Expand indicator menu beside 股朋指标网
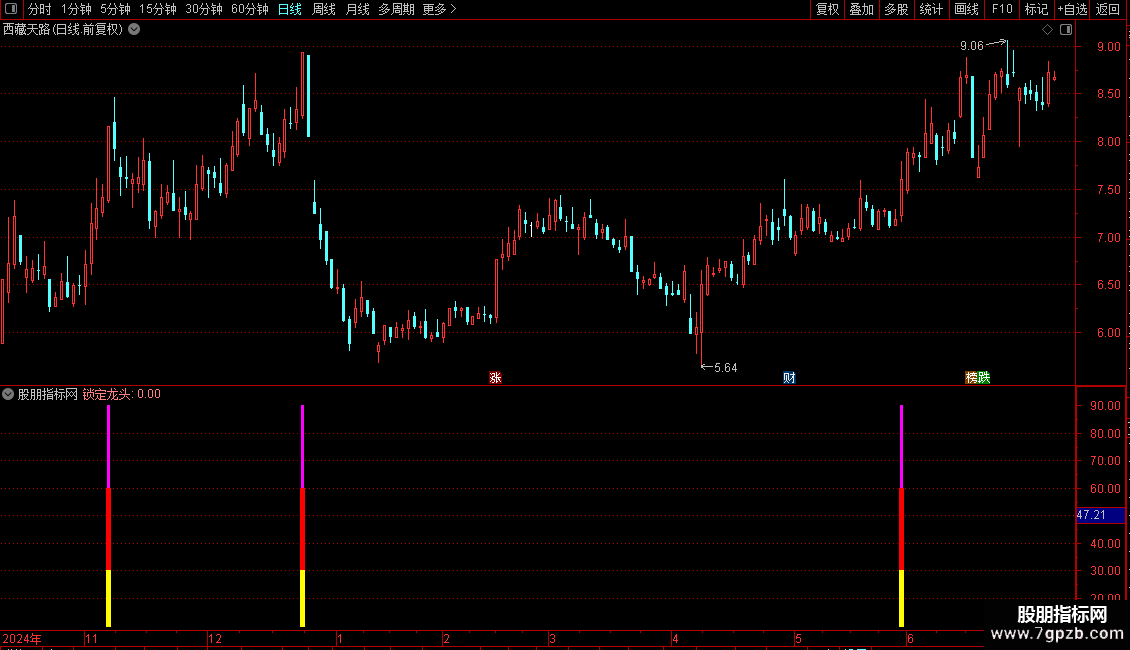1130x650 pixels. pos(8,394)
